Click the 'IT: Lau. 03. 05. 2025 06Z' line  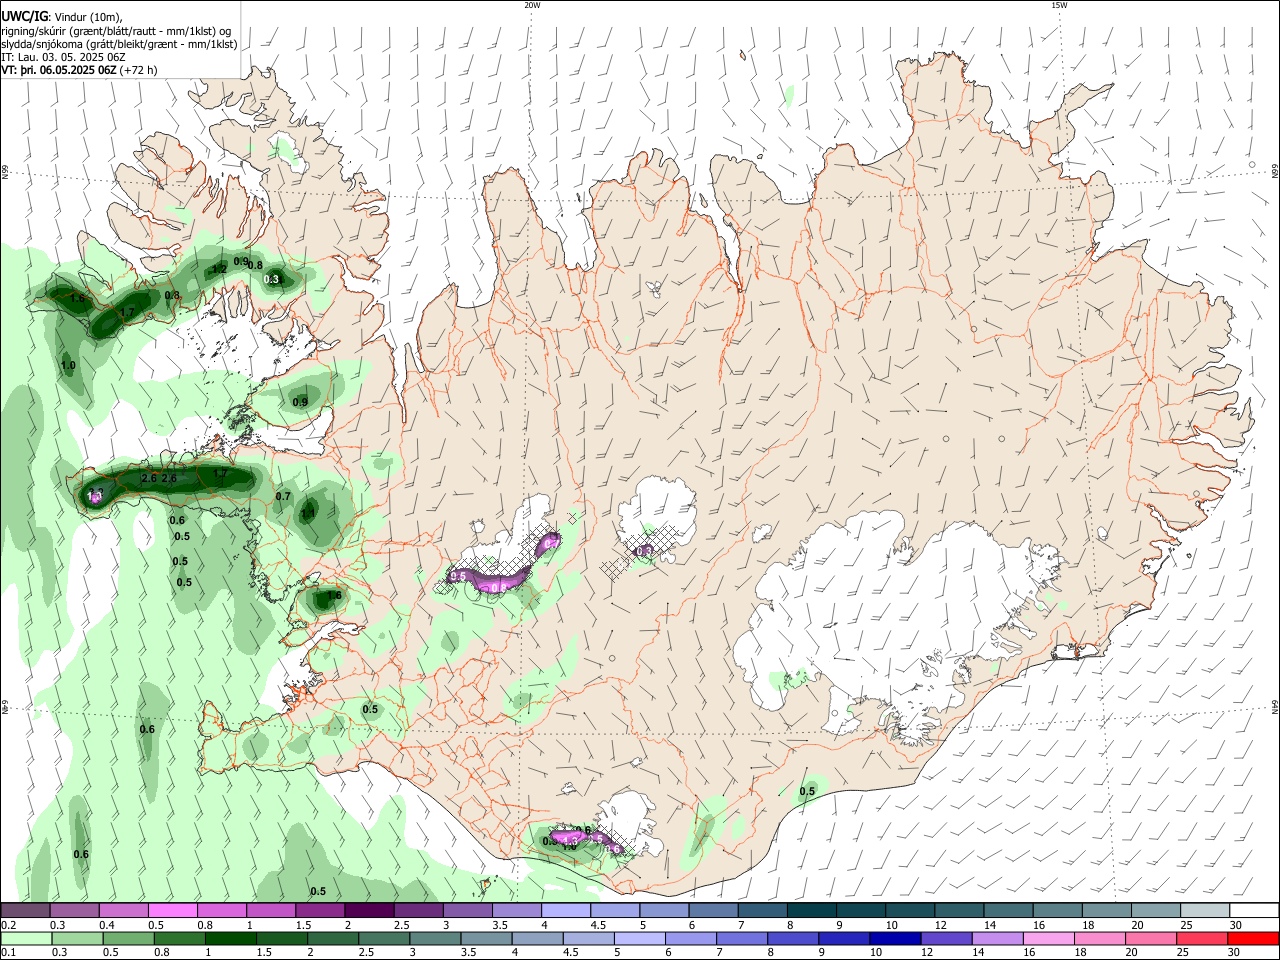pos(63,57)
